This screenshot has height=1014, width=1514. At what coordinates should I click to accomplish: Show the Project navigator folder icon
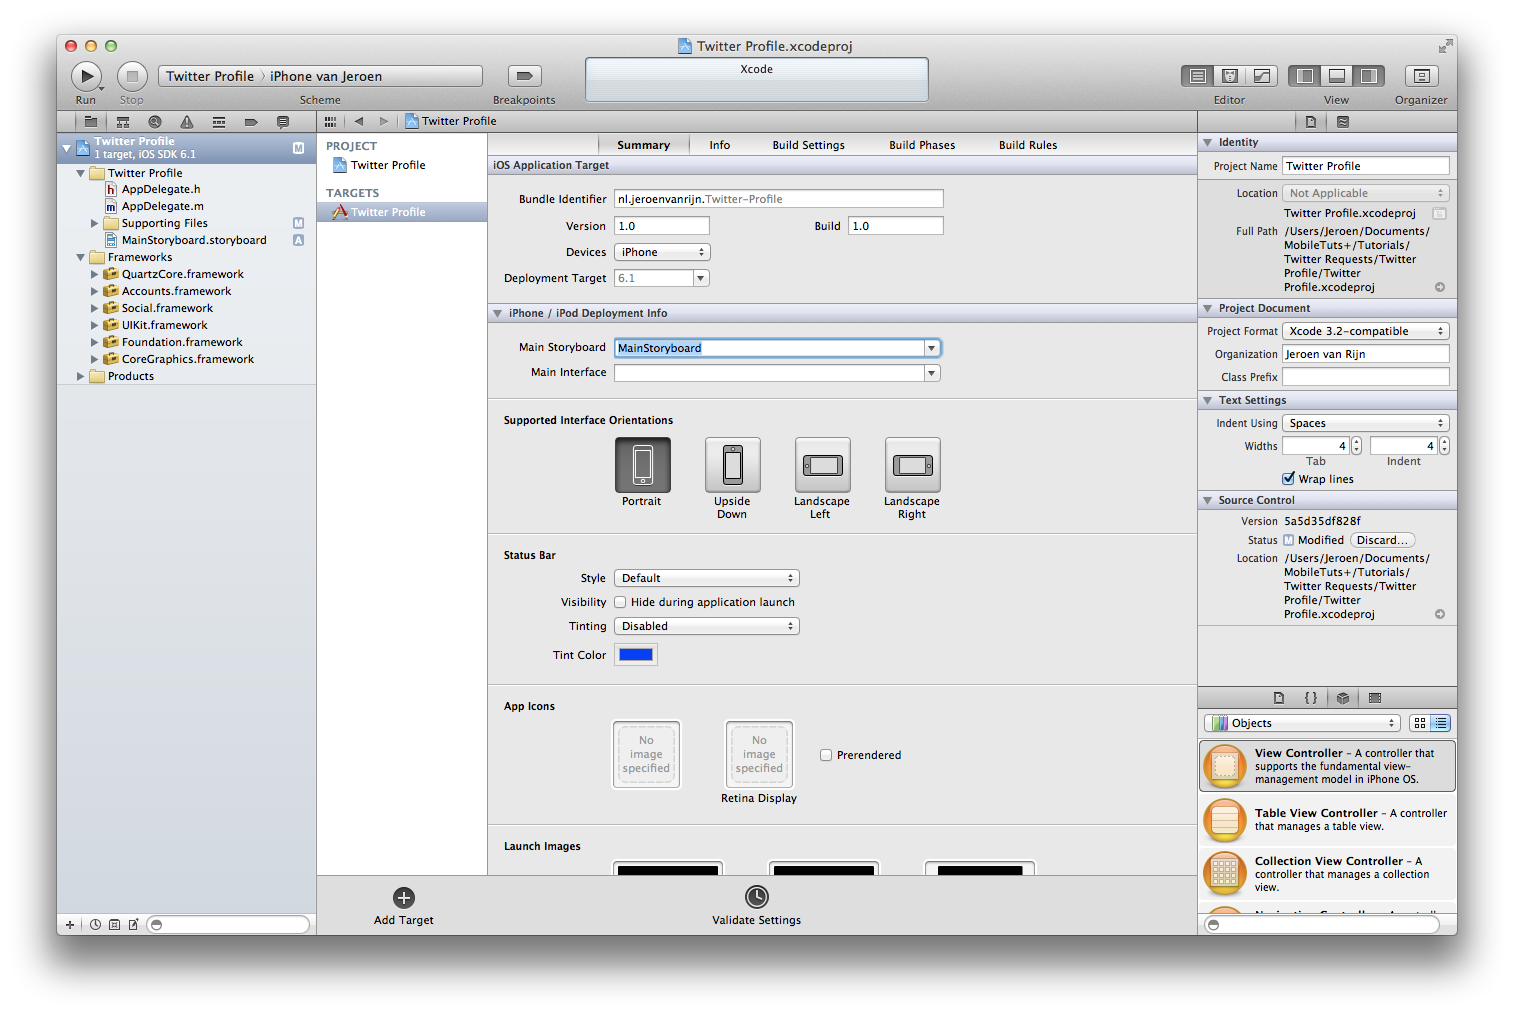pos(91,122)
